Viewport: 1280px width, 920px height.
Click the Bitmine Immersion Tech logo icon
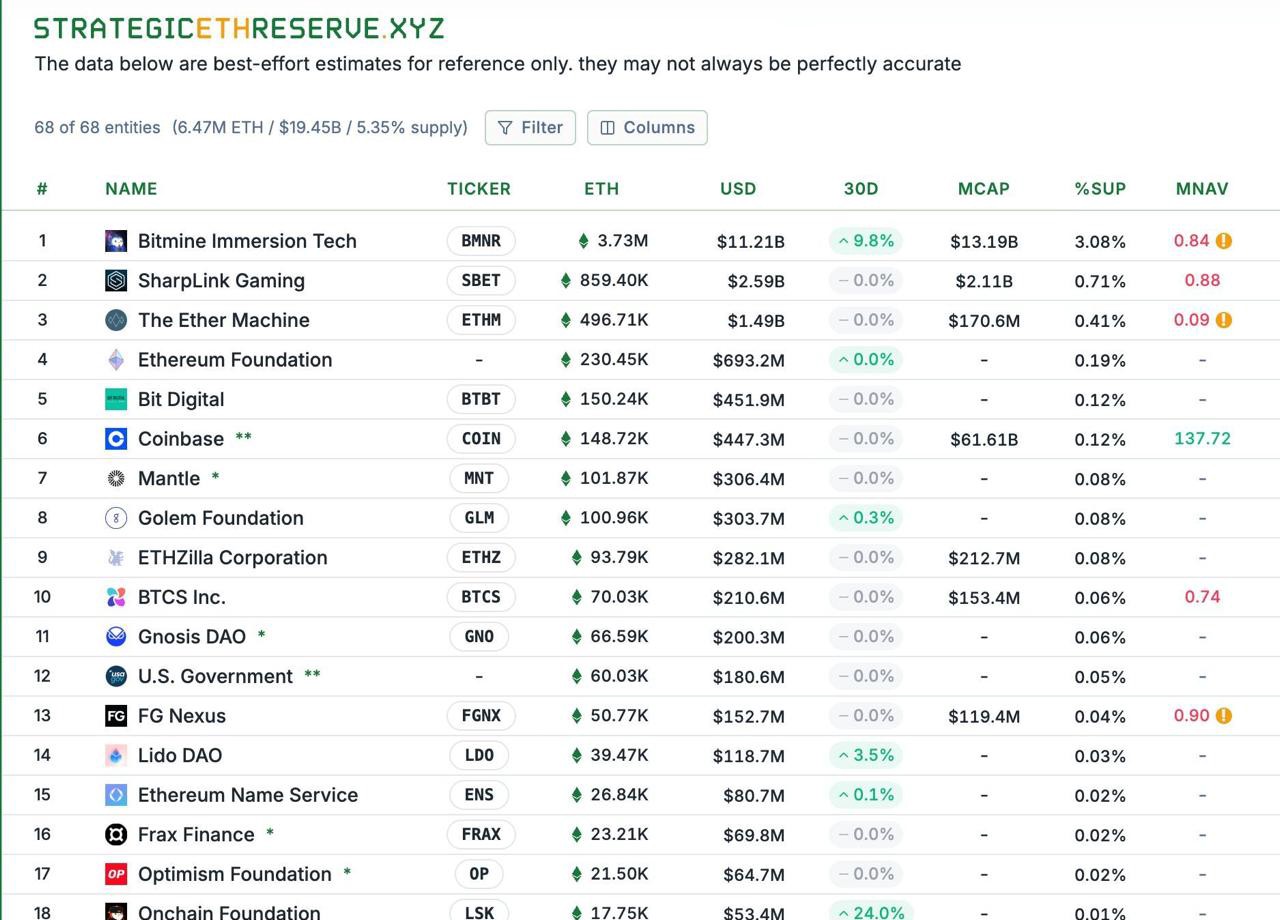click(x=116, y=241)
